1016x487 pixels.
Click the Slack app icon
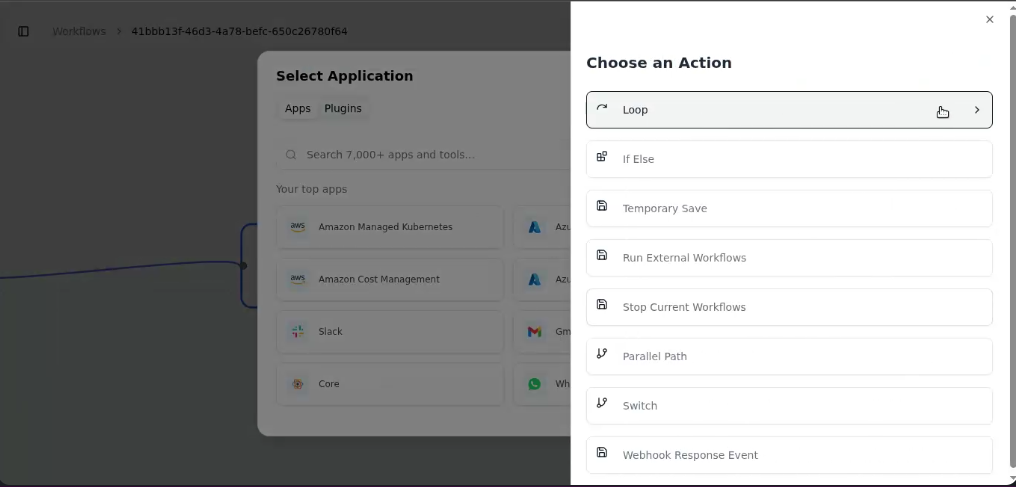tap(298, 332)
